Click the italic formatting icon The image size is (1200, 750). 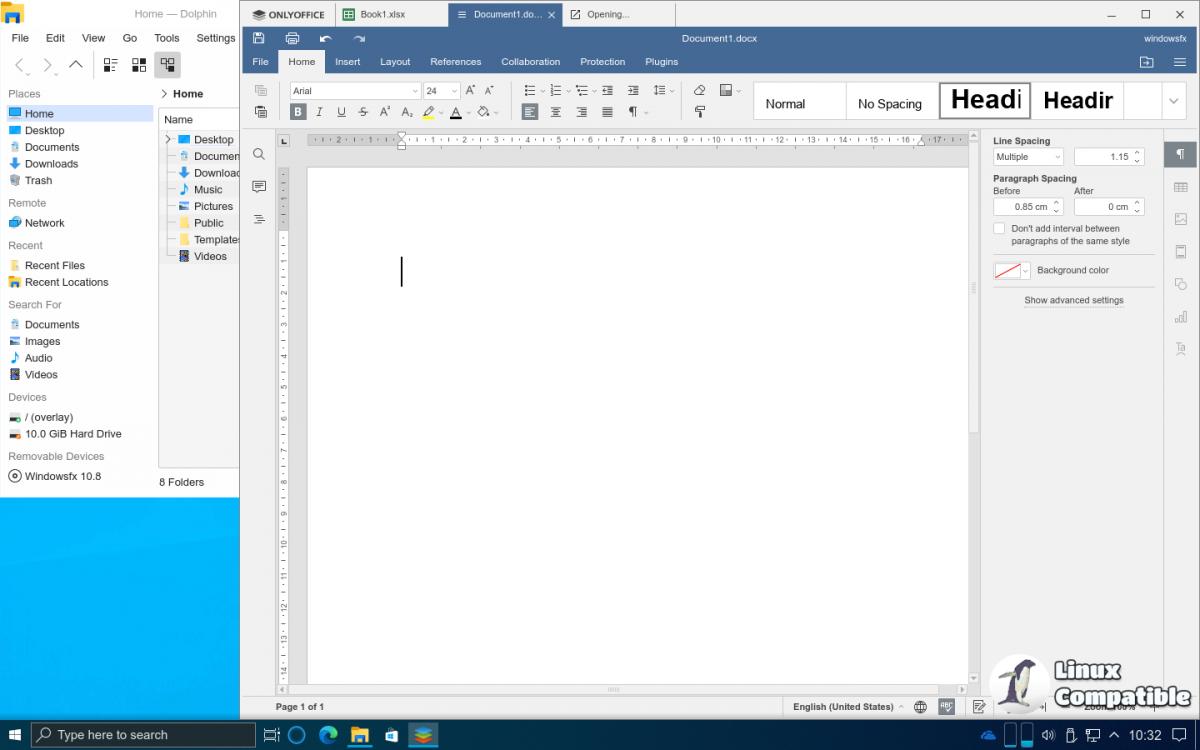[x=320, y=112]
